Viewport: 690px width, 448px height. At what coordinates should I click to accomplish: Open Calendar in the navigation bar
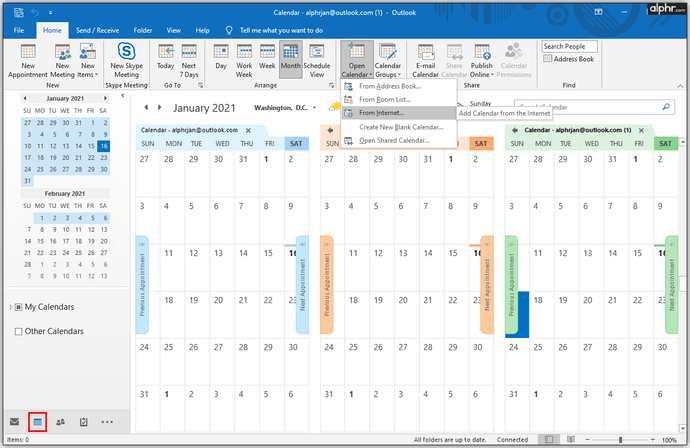[x=37, y=422]
